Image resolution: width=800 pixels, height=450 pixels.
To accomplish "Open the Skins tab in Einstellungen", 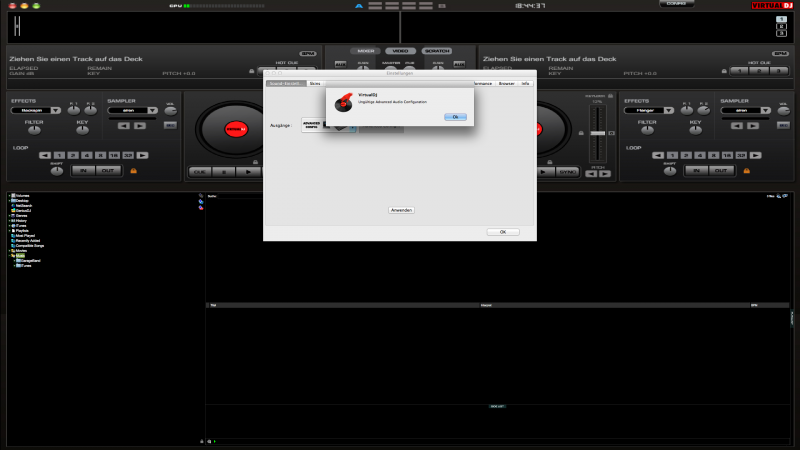I will pyautogui.click(x=315, y=83).
